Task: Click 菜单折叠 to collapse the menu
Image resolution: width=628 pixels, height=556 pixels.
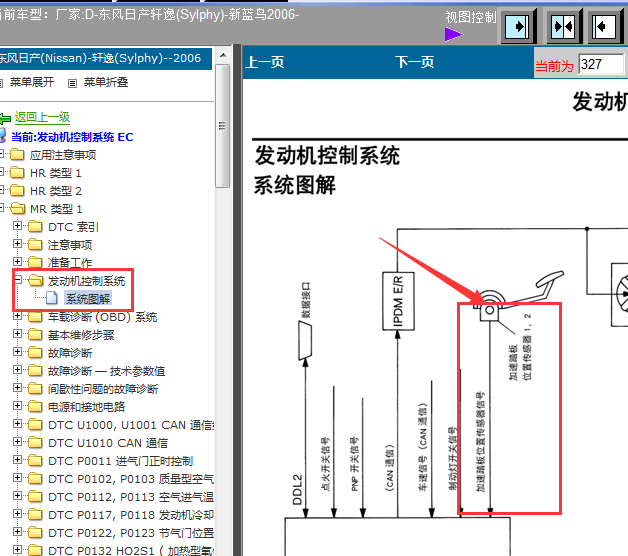Action: point(106,82)
